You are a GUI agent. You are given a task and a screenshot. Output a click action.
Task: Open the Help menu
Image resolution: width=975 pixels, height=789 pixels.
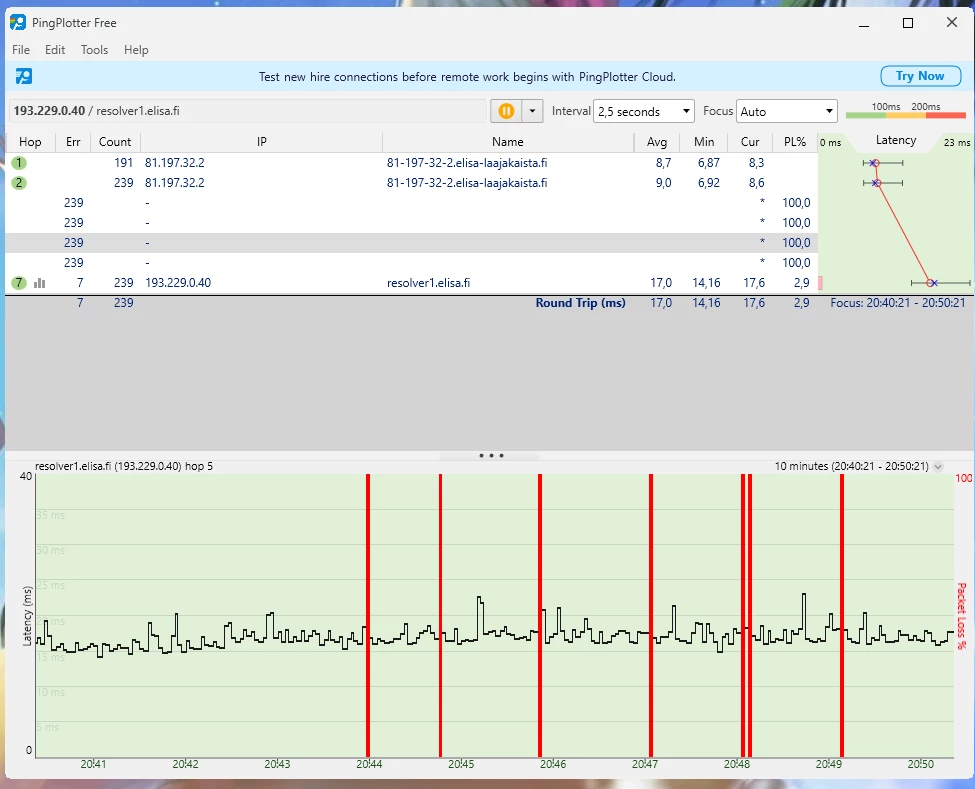click(x=136, y=50)
